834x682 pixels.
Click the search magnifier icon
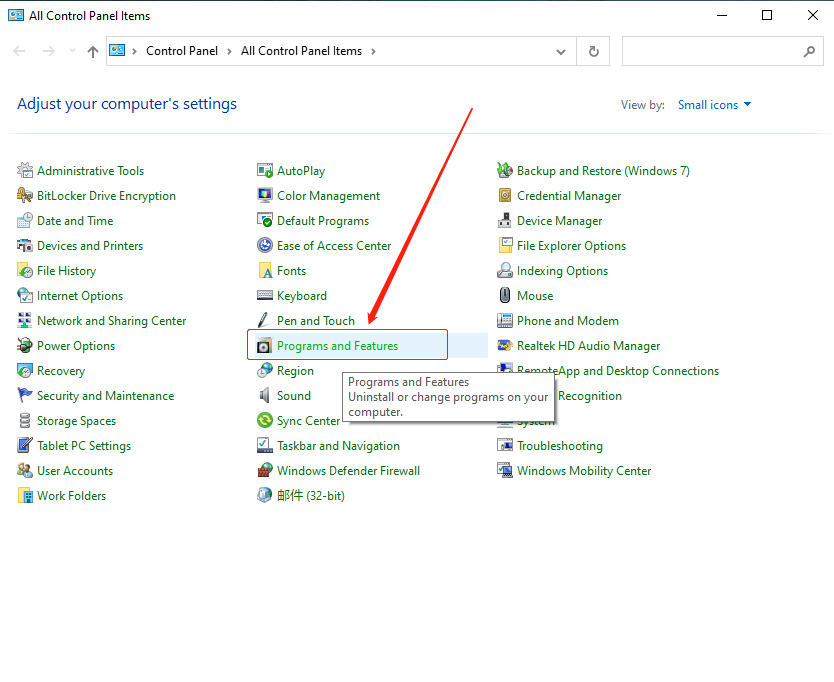pos(809,52)
